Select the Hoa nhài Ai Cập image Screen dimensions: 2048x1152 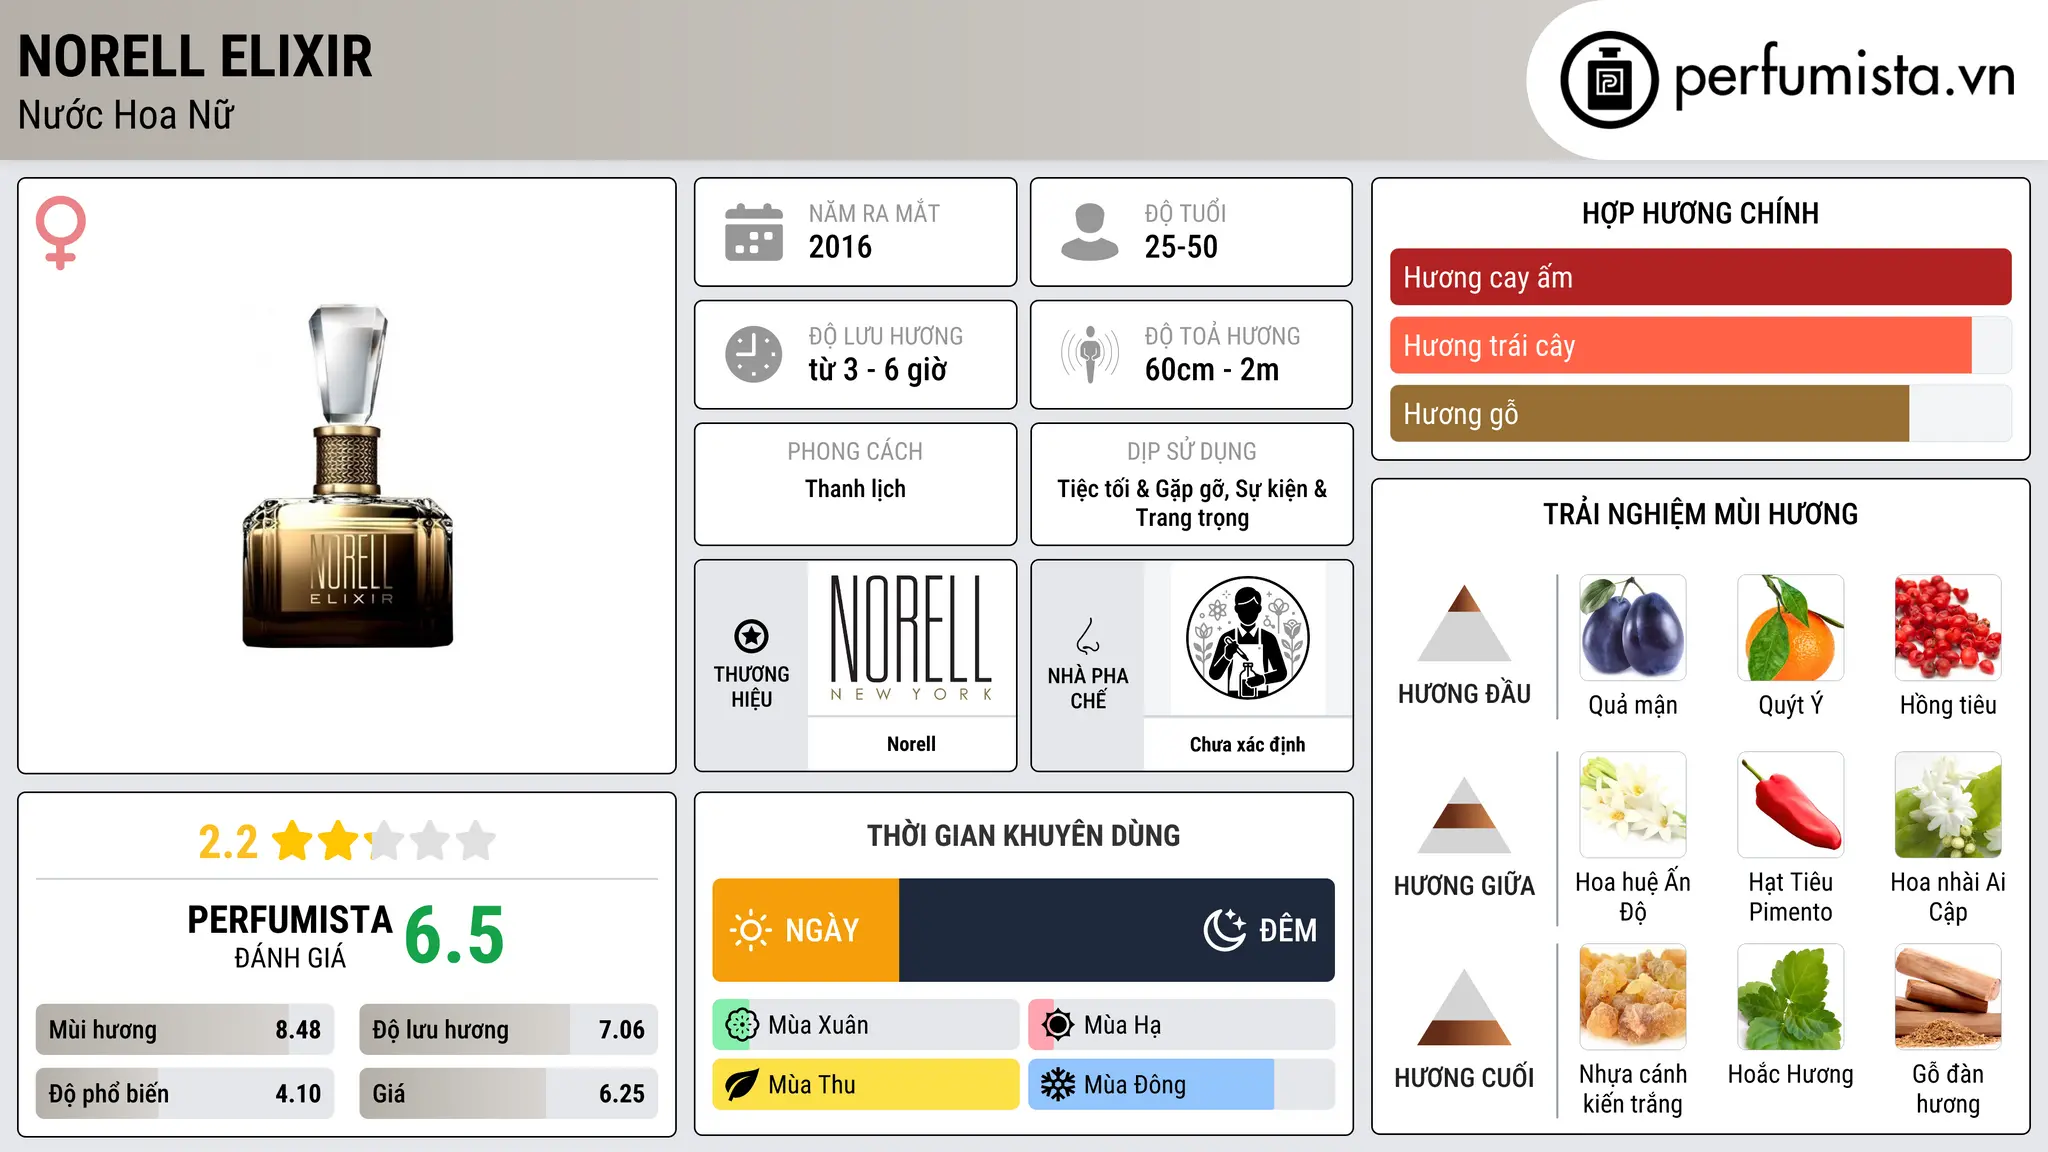click(1948, 805)
